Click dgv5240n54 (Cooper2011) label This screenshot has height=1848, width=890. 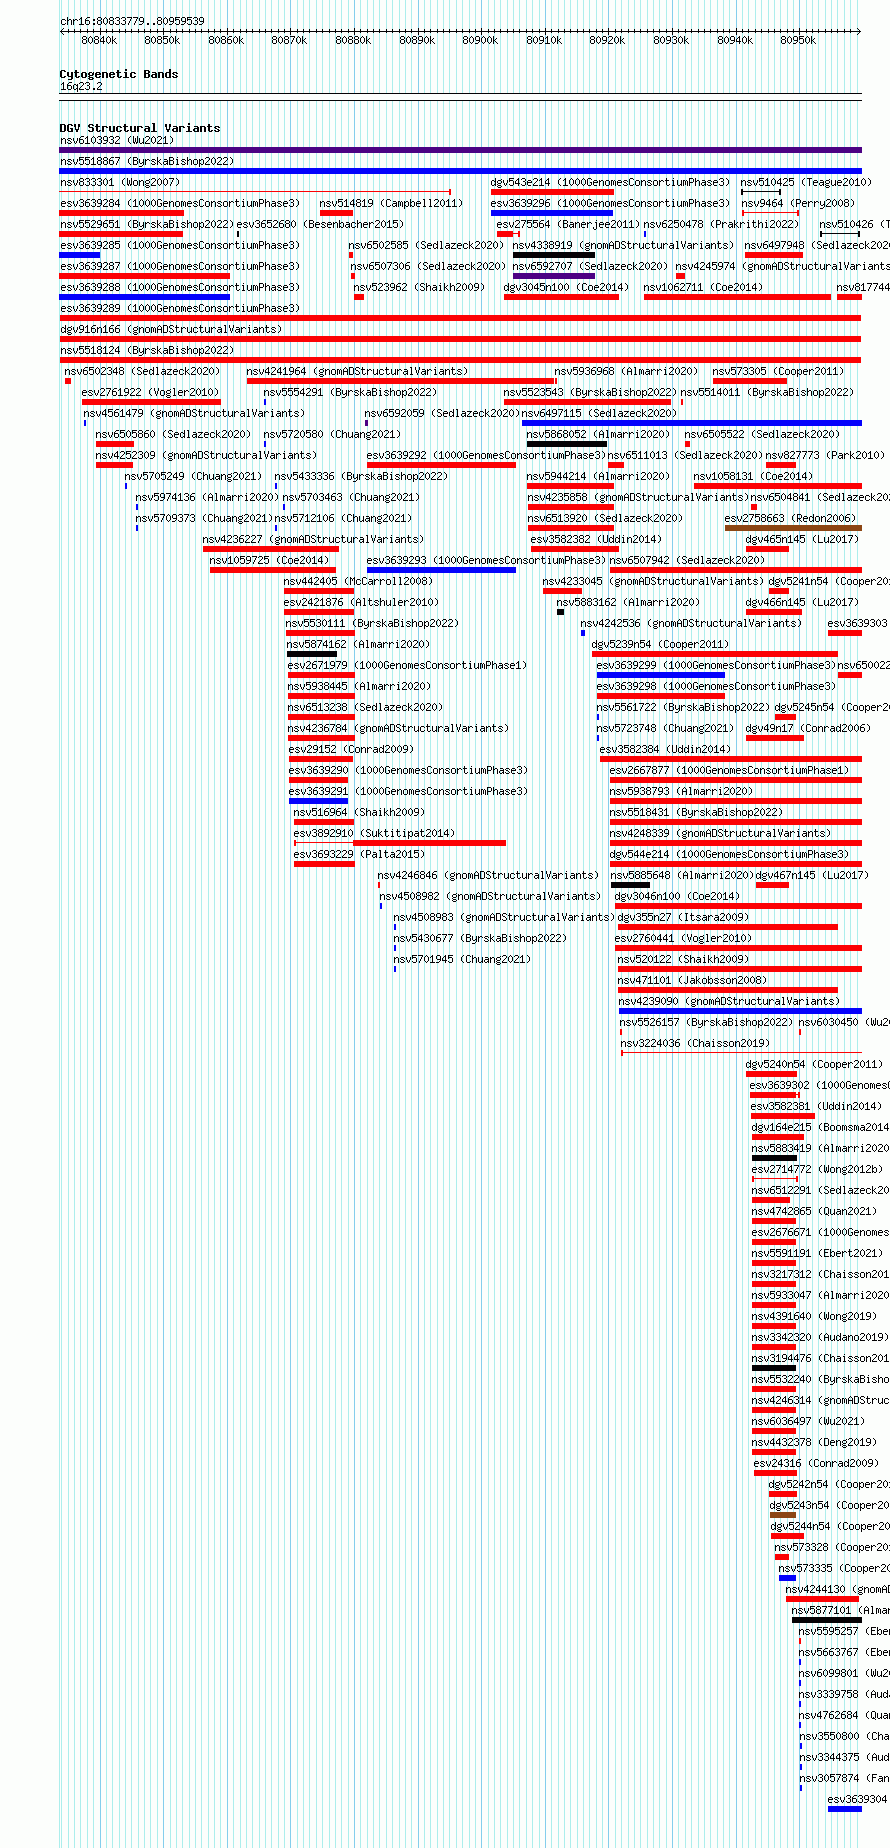point(815,1064)
